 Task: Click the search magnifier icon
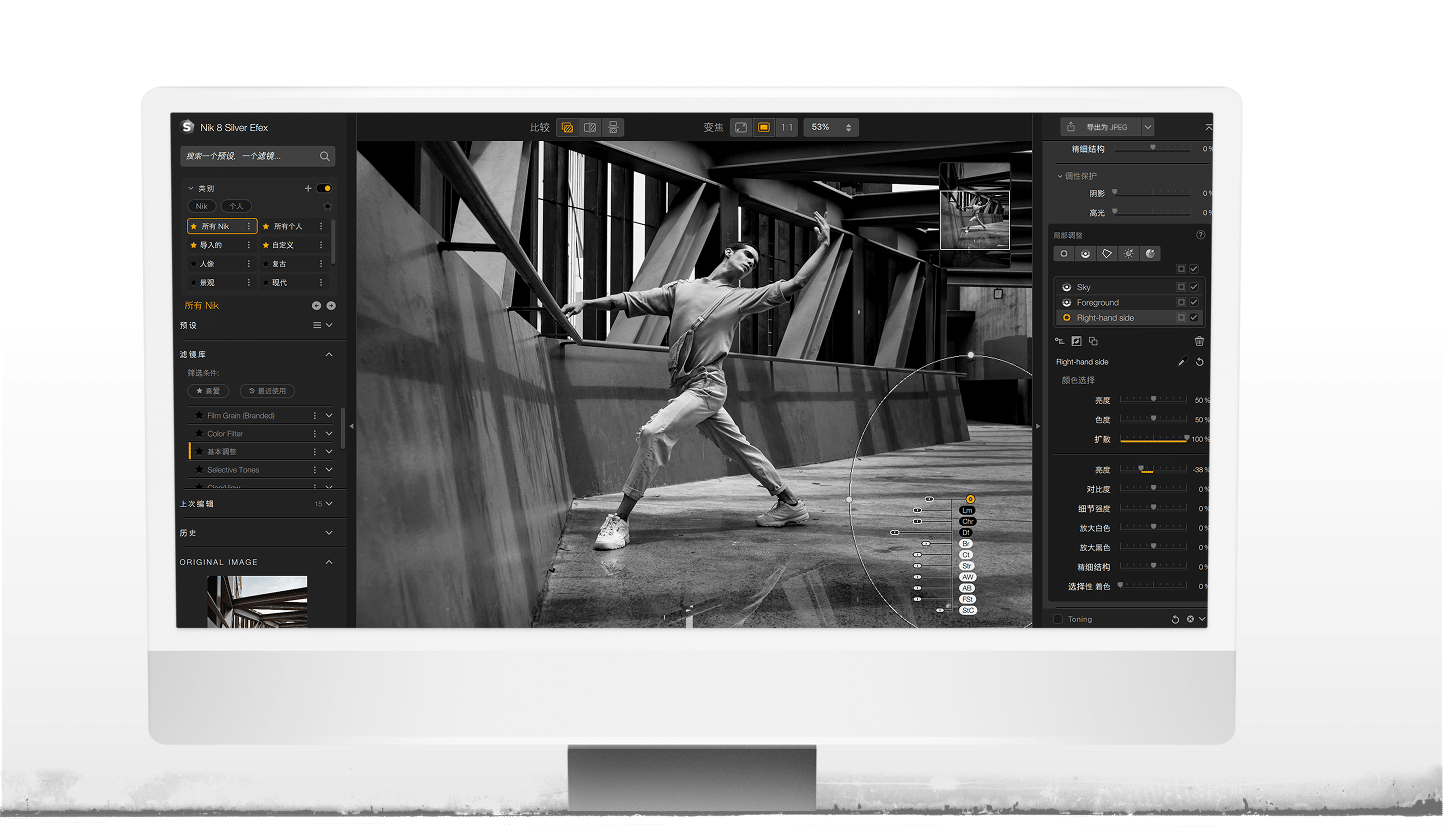click(x=325, y=156)
